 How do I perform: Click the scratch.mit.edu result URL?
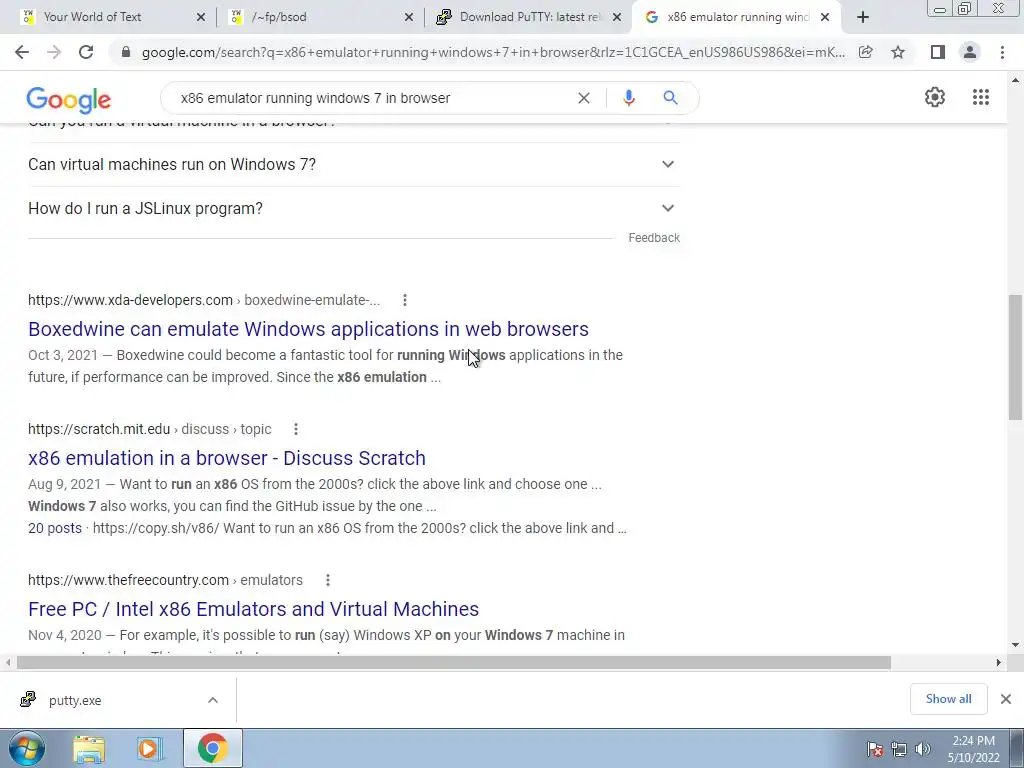[x=150, y=429]
